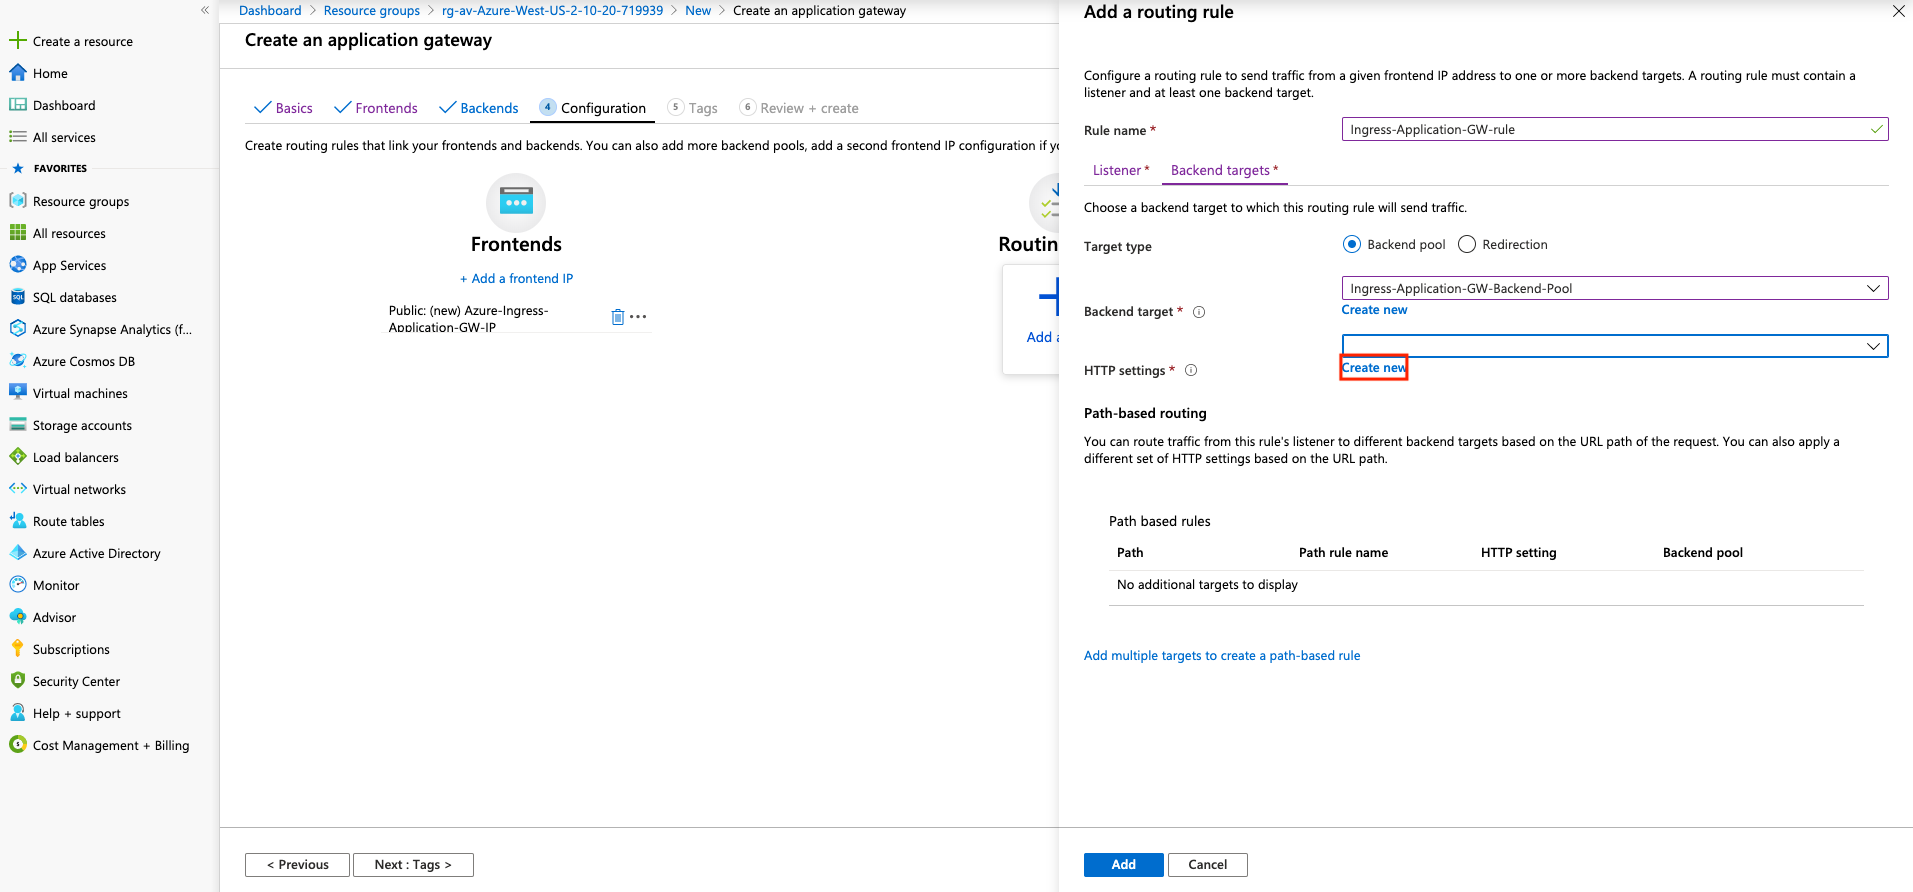Viewport: 1913px width, 892px height.
Task: Go to the Basics step tab
Action: [x=283, y=108]
